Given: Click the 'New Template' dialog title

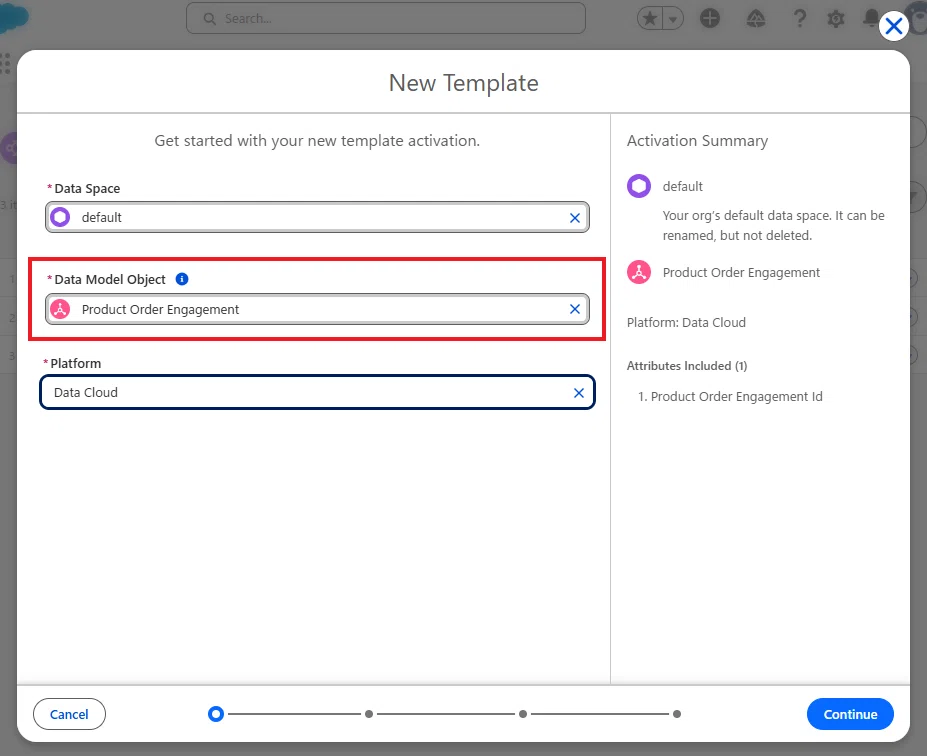Looking at the screenshot, I should (x=464, y=83).
